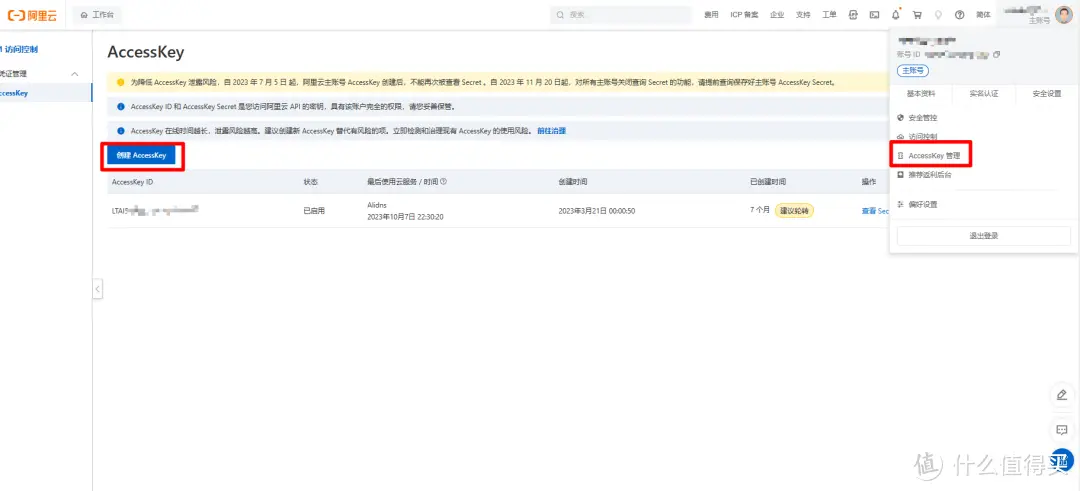This screenshot has width=1080, height=491.
Task: Click the 安全管控 shield icon
Action: [900, 118]
